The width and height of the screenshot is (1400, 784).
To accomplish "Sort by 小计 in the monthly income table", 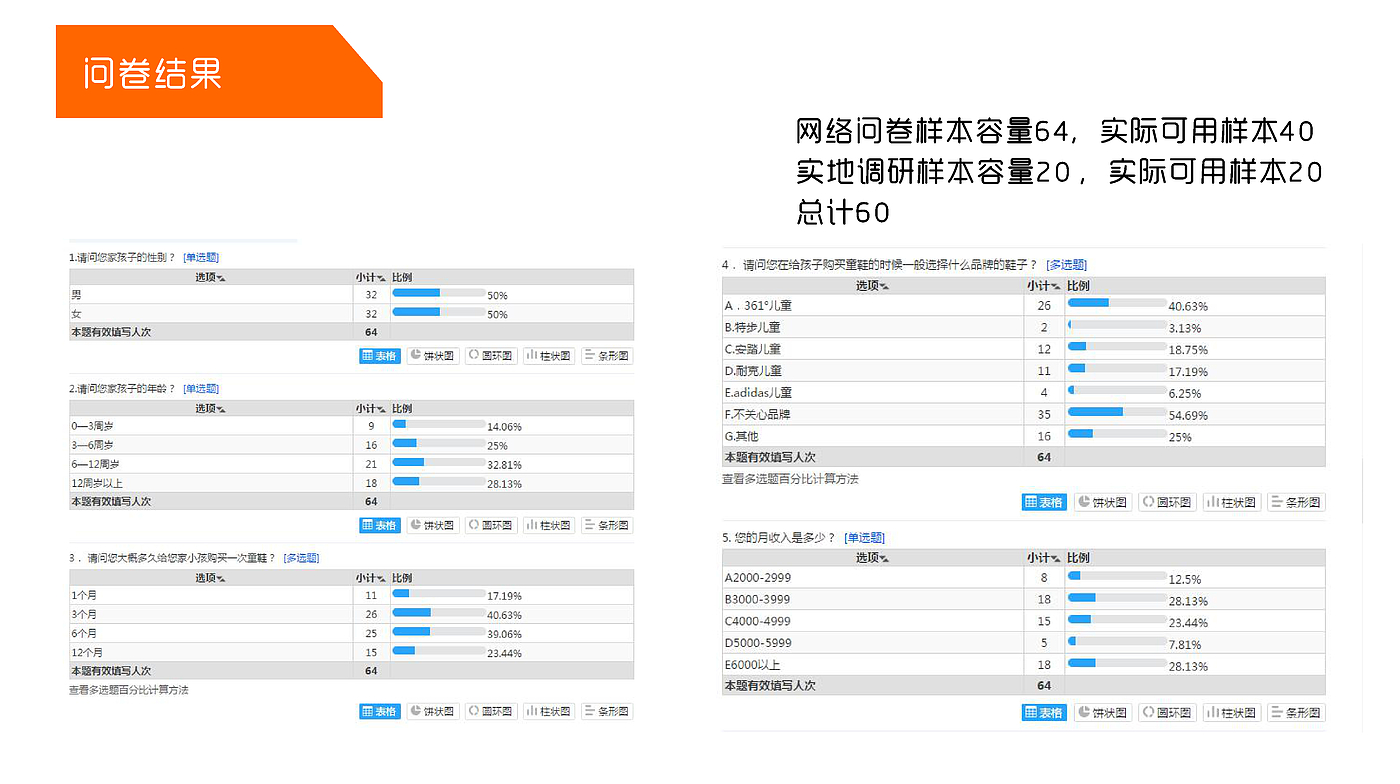I will 1043,558.
